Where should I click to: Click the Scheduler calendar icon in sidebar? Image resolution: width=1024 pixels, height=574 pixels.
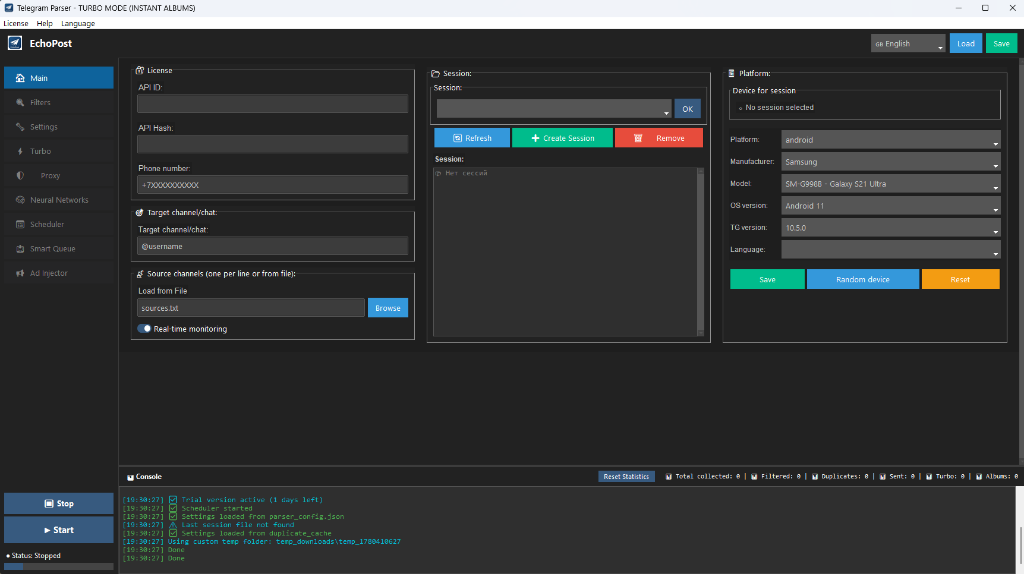pos(20,224)
